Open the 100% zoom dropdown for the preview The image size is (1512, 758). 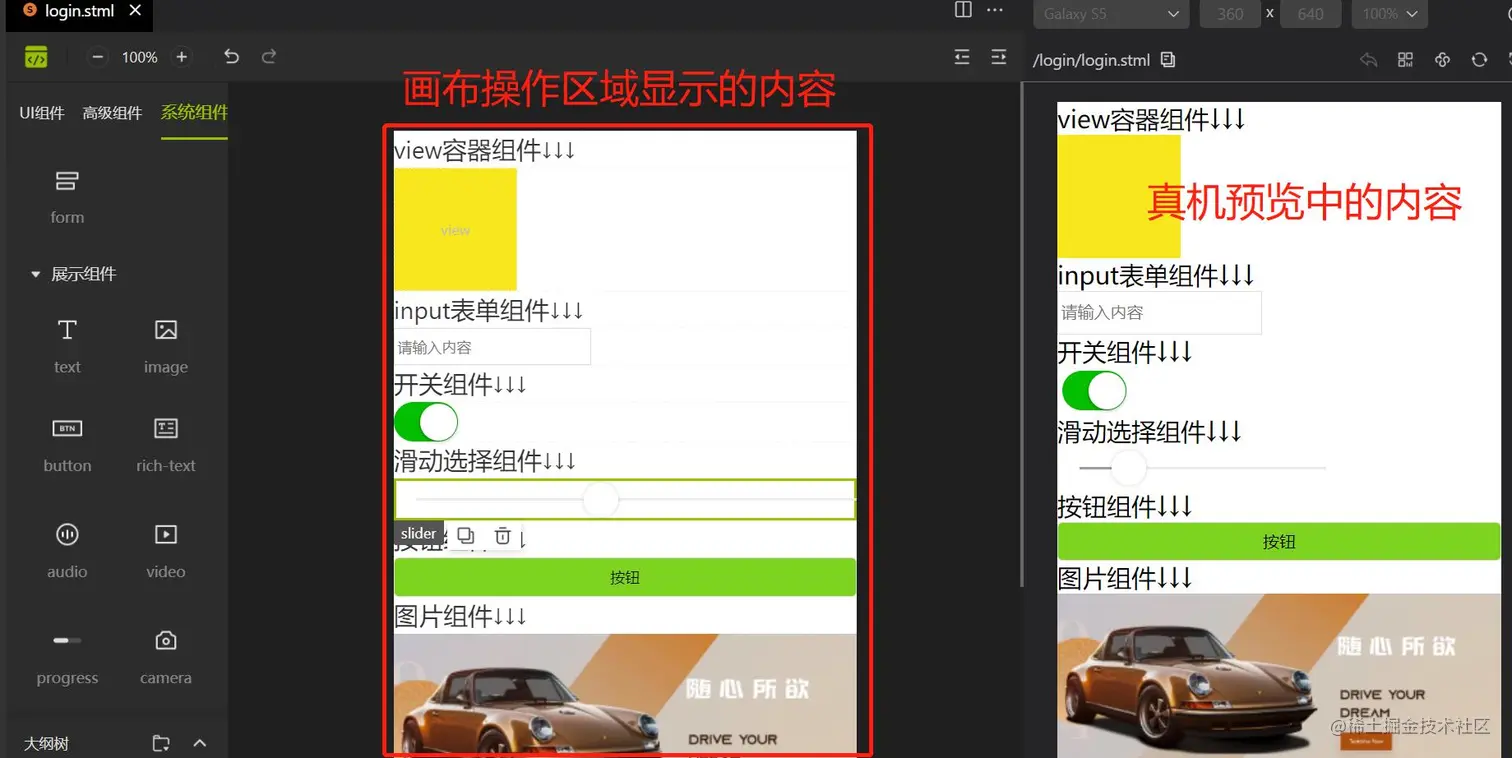coord(1389,14)
